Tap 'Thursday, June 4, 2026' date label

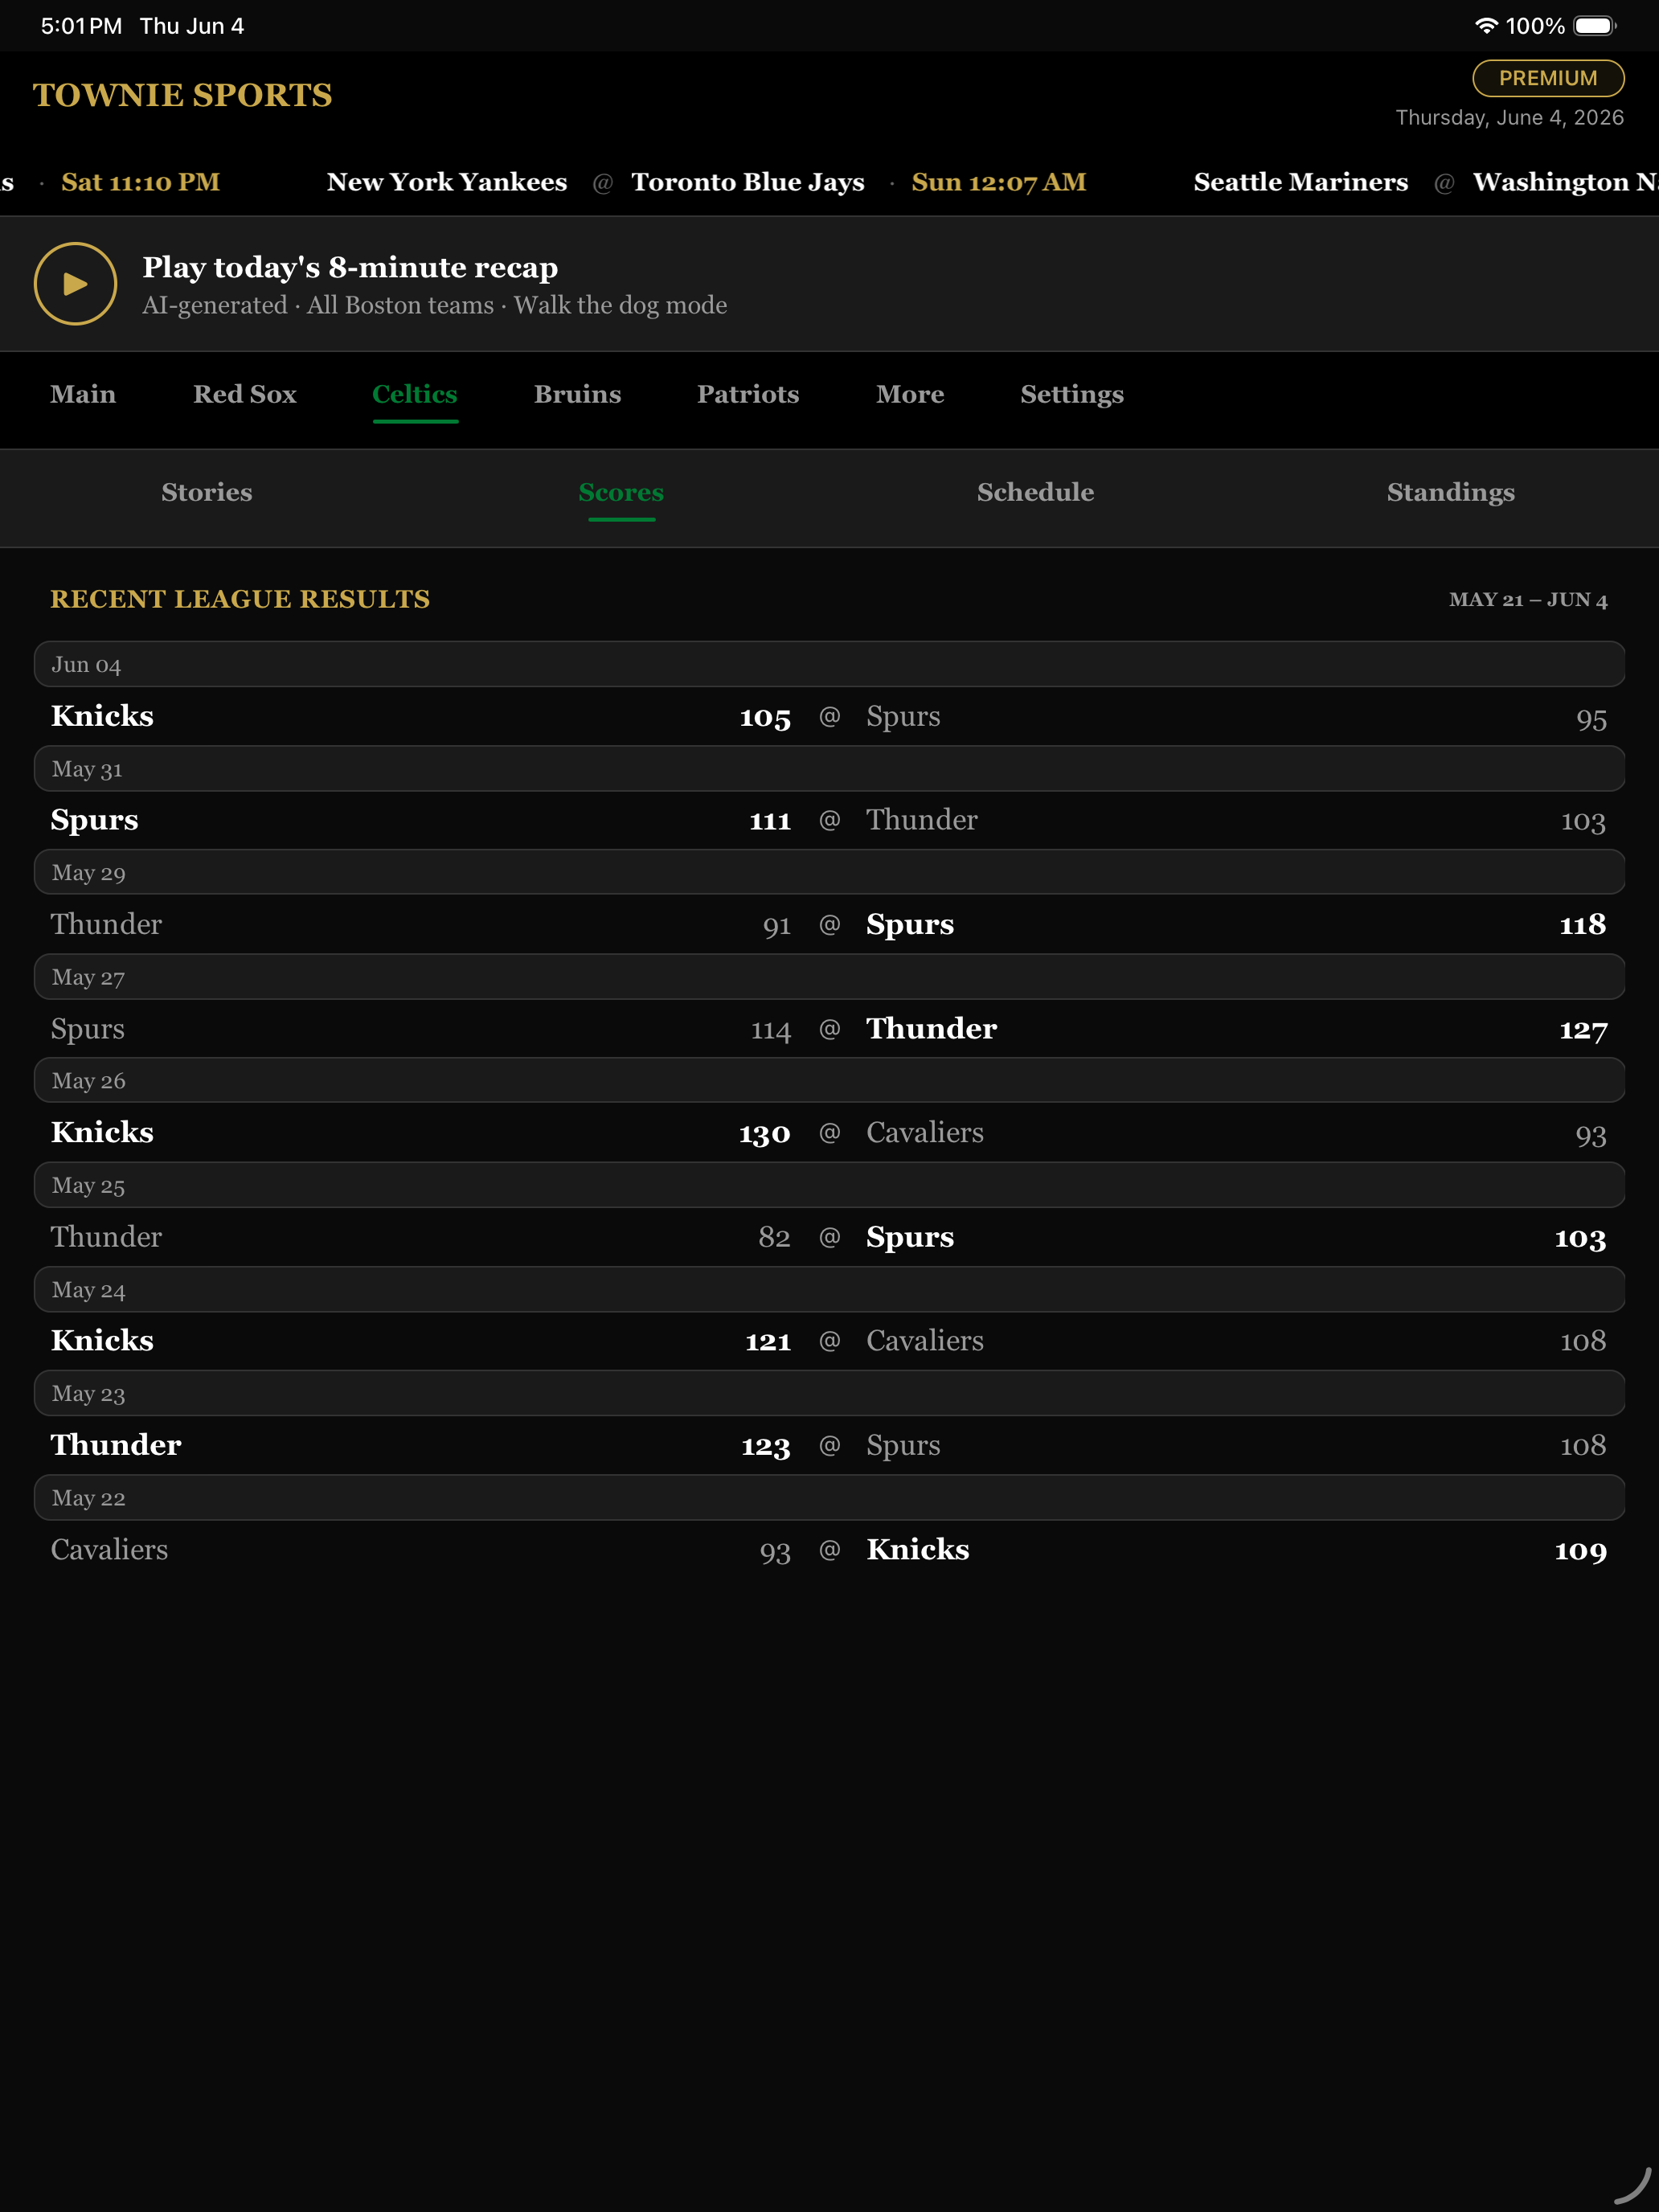(1509, 118)
